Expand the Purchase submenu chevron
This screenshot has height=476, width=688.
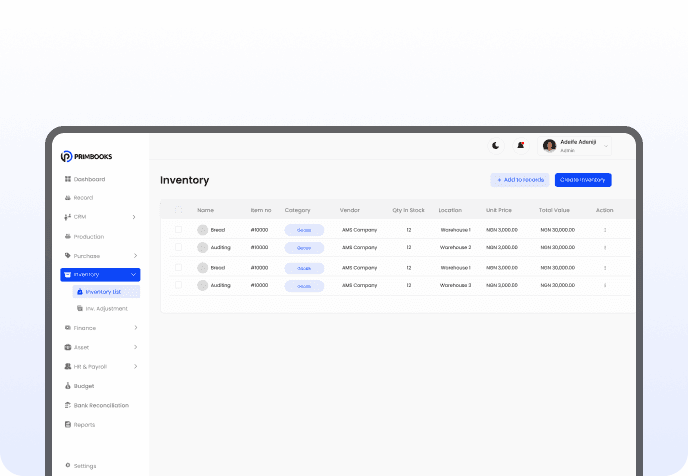[x=135, y=255]
